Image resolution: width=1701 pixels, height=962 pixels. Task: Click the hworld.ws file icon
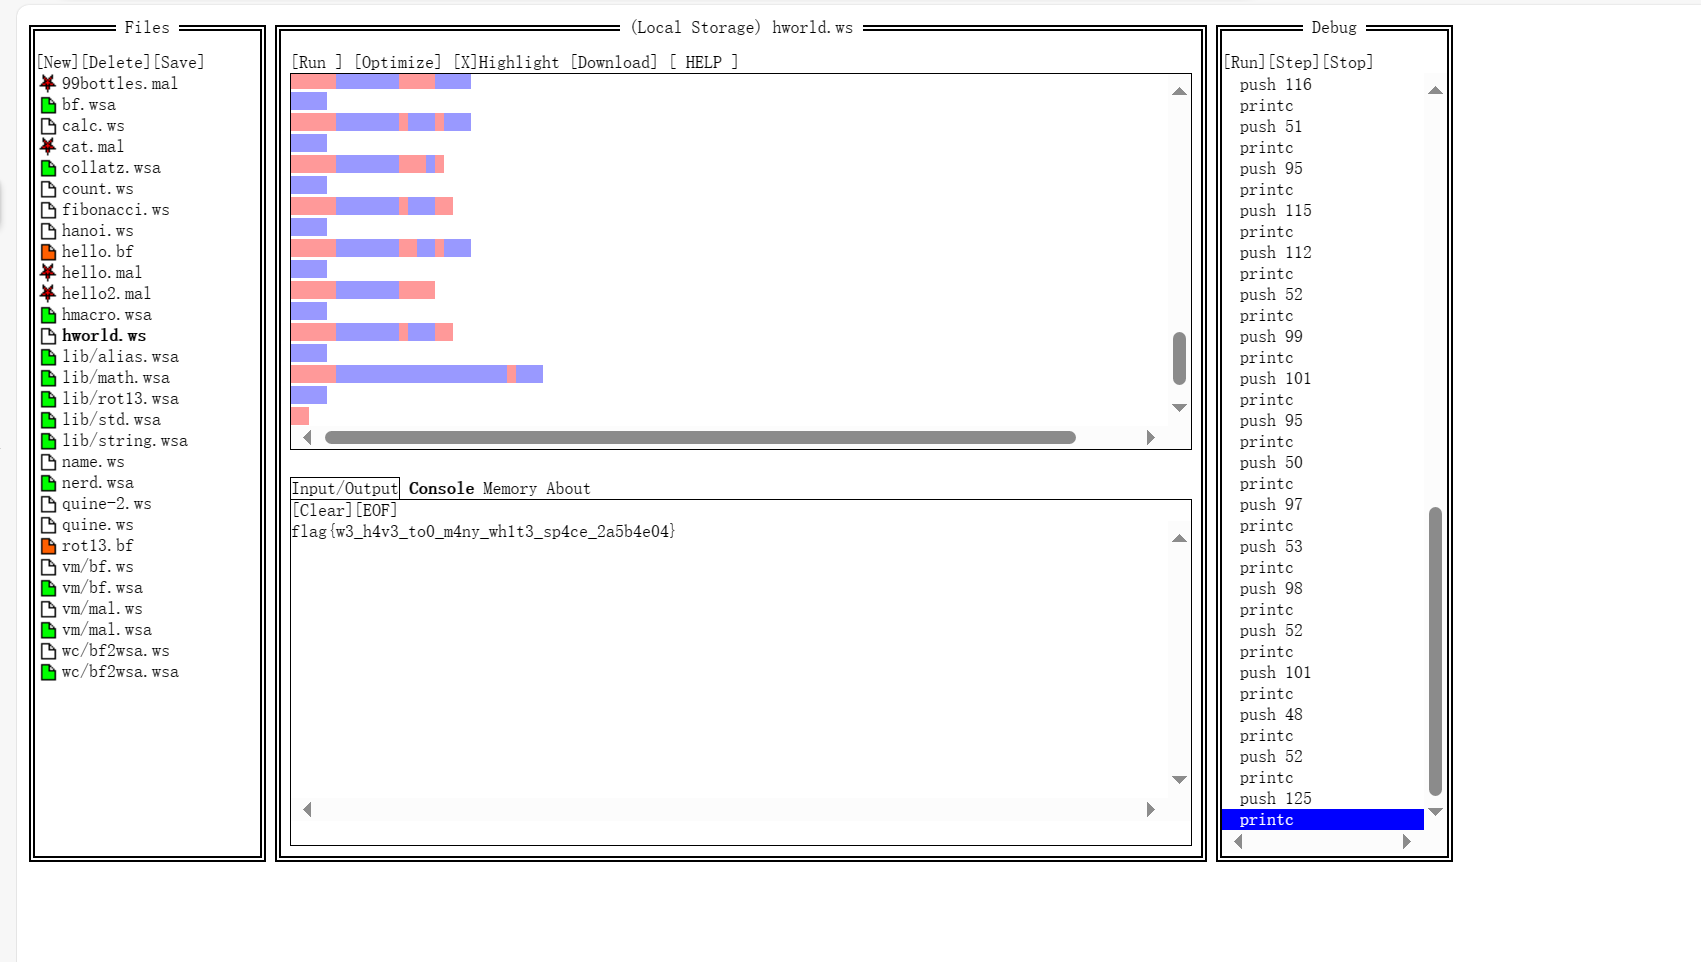(48, 336)
